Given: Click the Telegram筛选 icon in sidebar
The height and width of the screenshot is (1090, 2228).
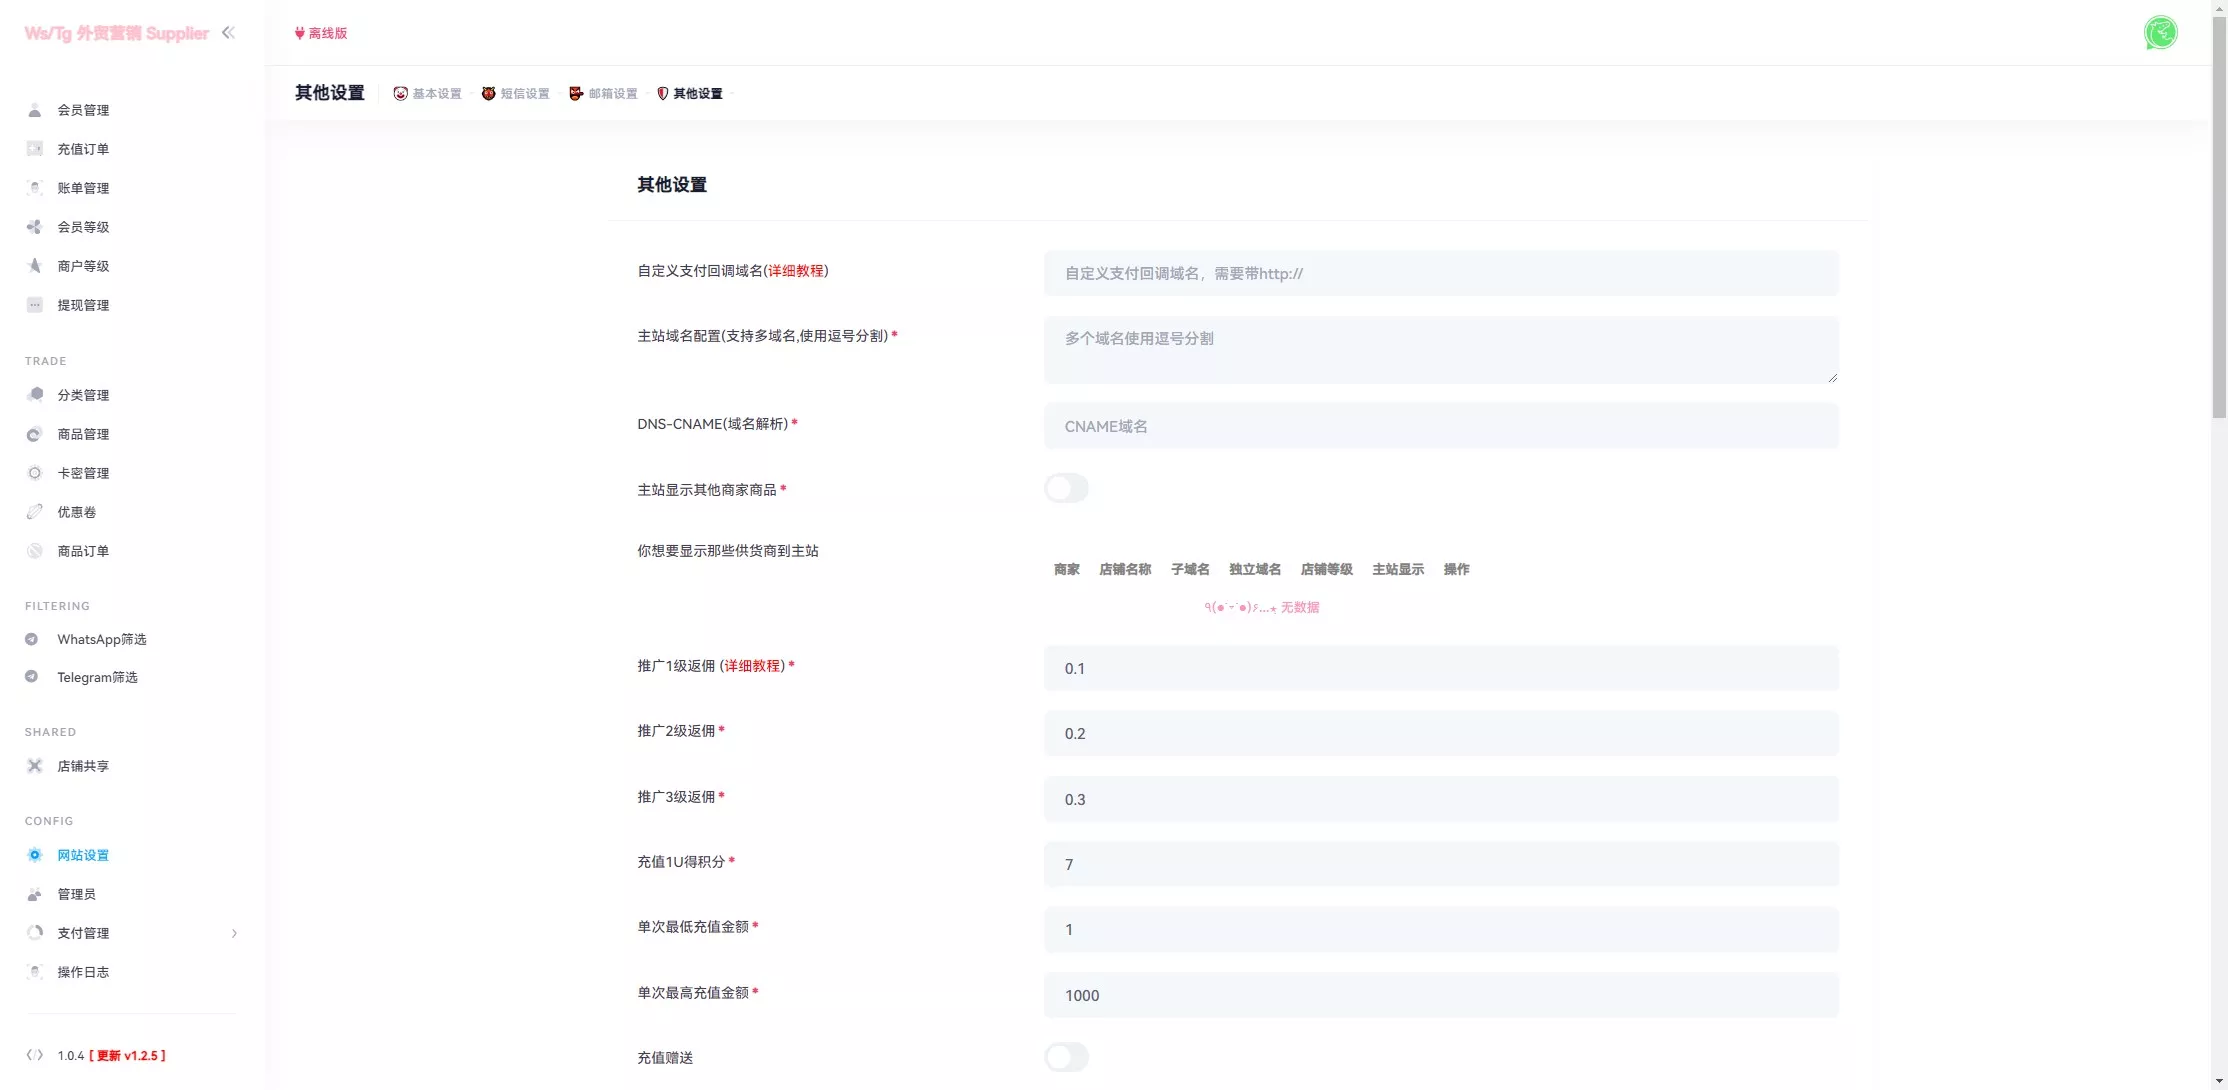Looking at the screenshot, I should tap(32, 677).
